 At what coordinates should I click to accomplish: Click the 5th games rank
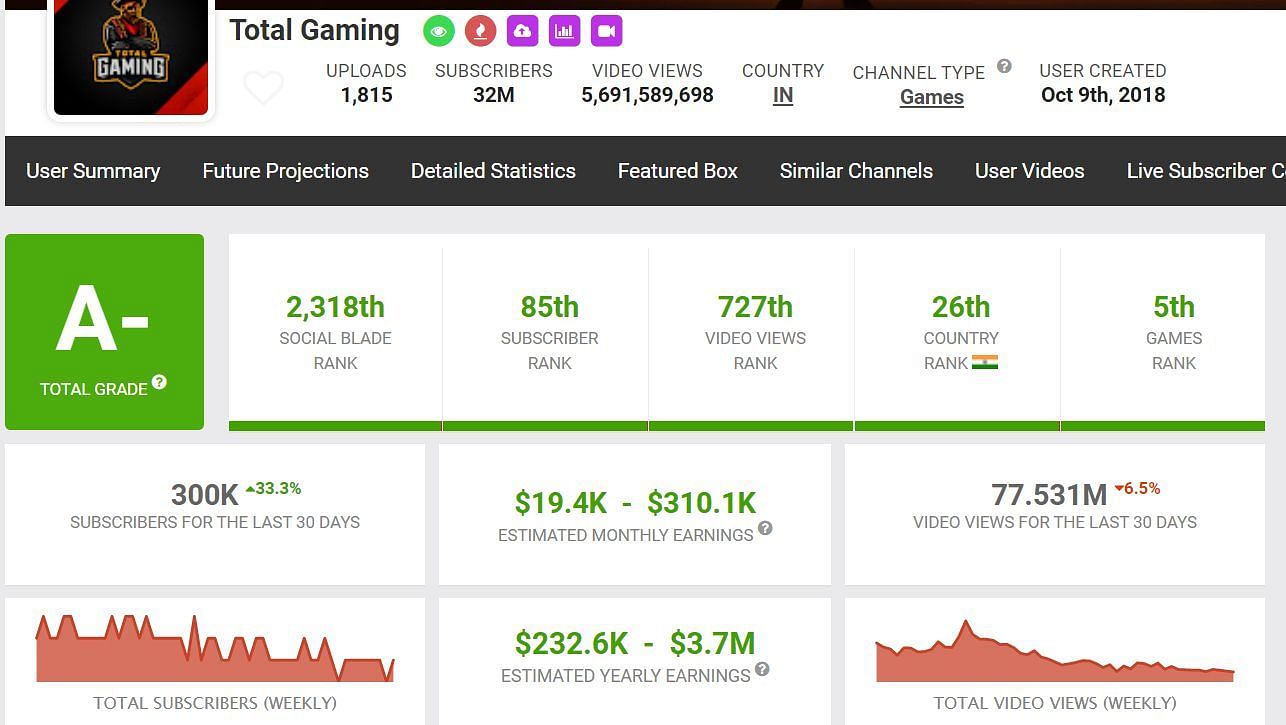pyautogui.click(x=1174, y=306)
